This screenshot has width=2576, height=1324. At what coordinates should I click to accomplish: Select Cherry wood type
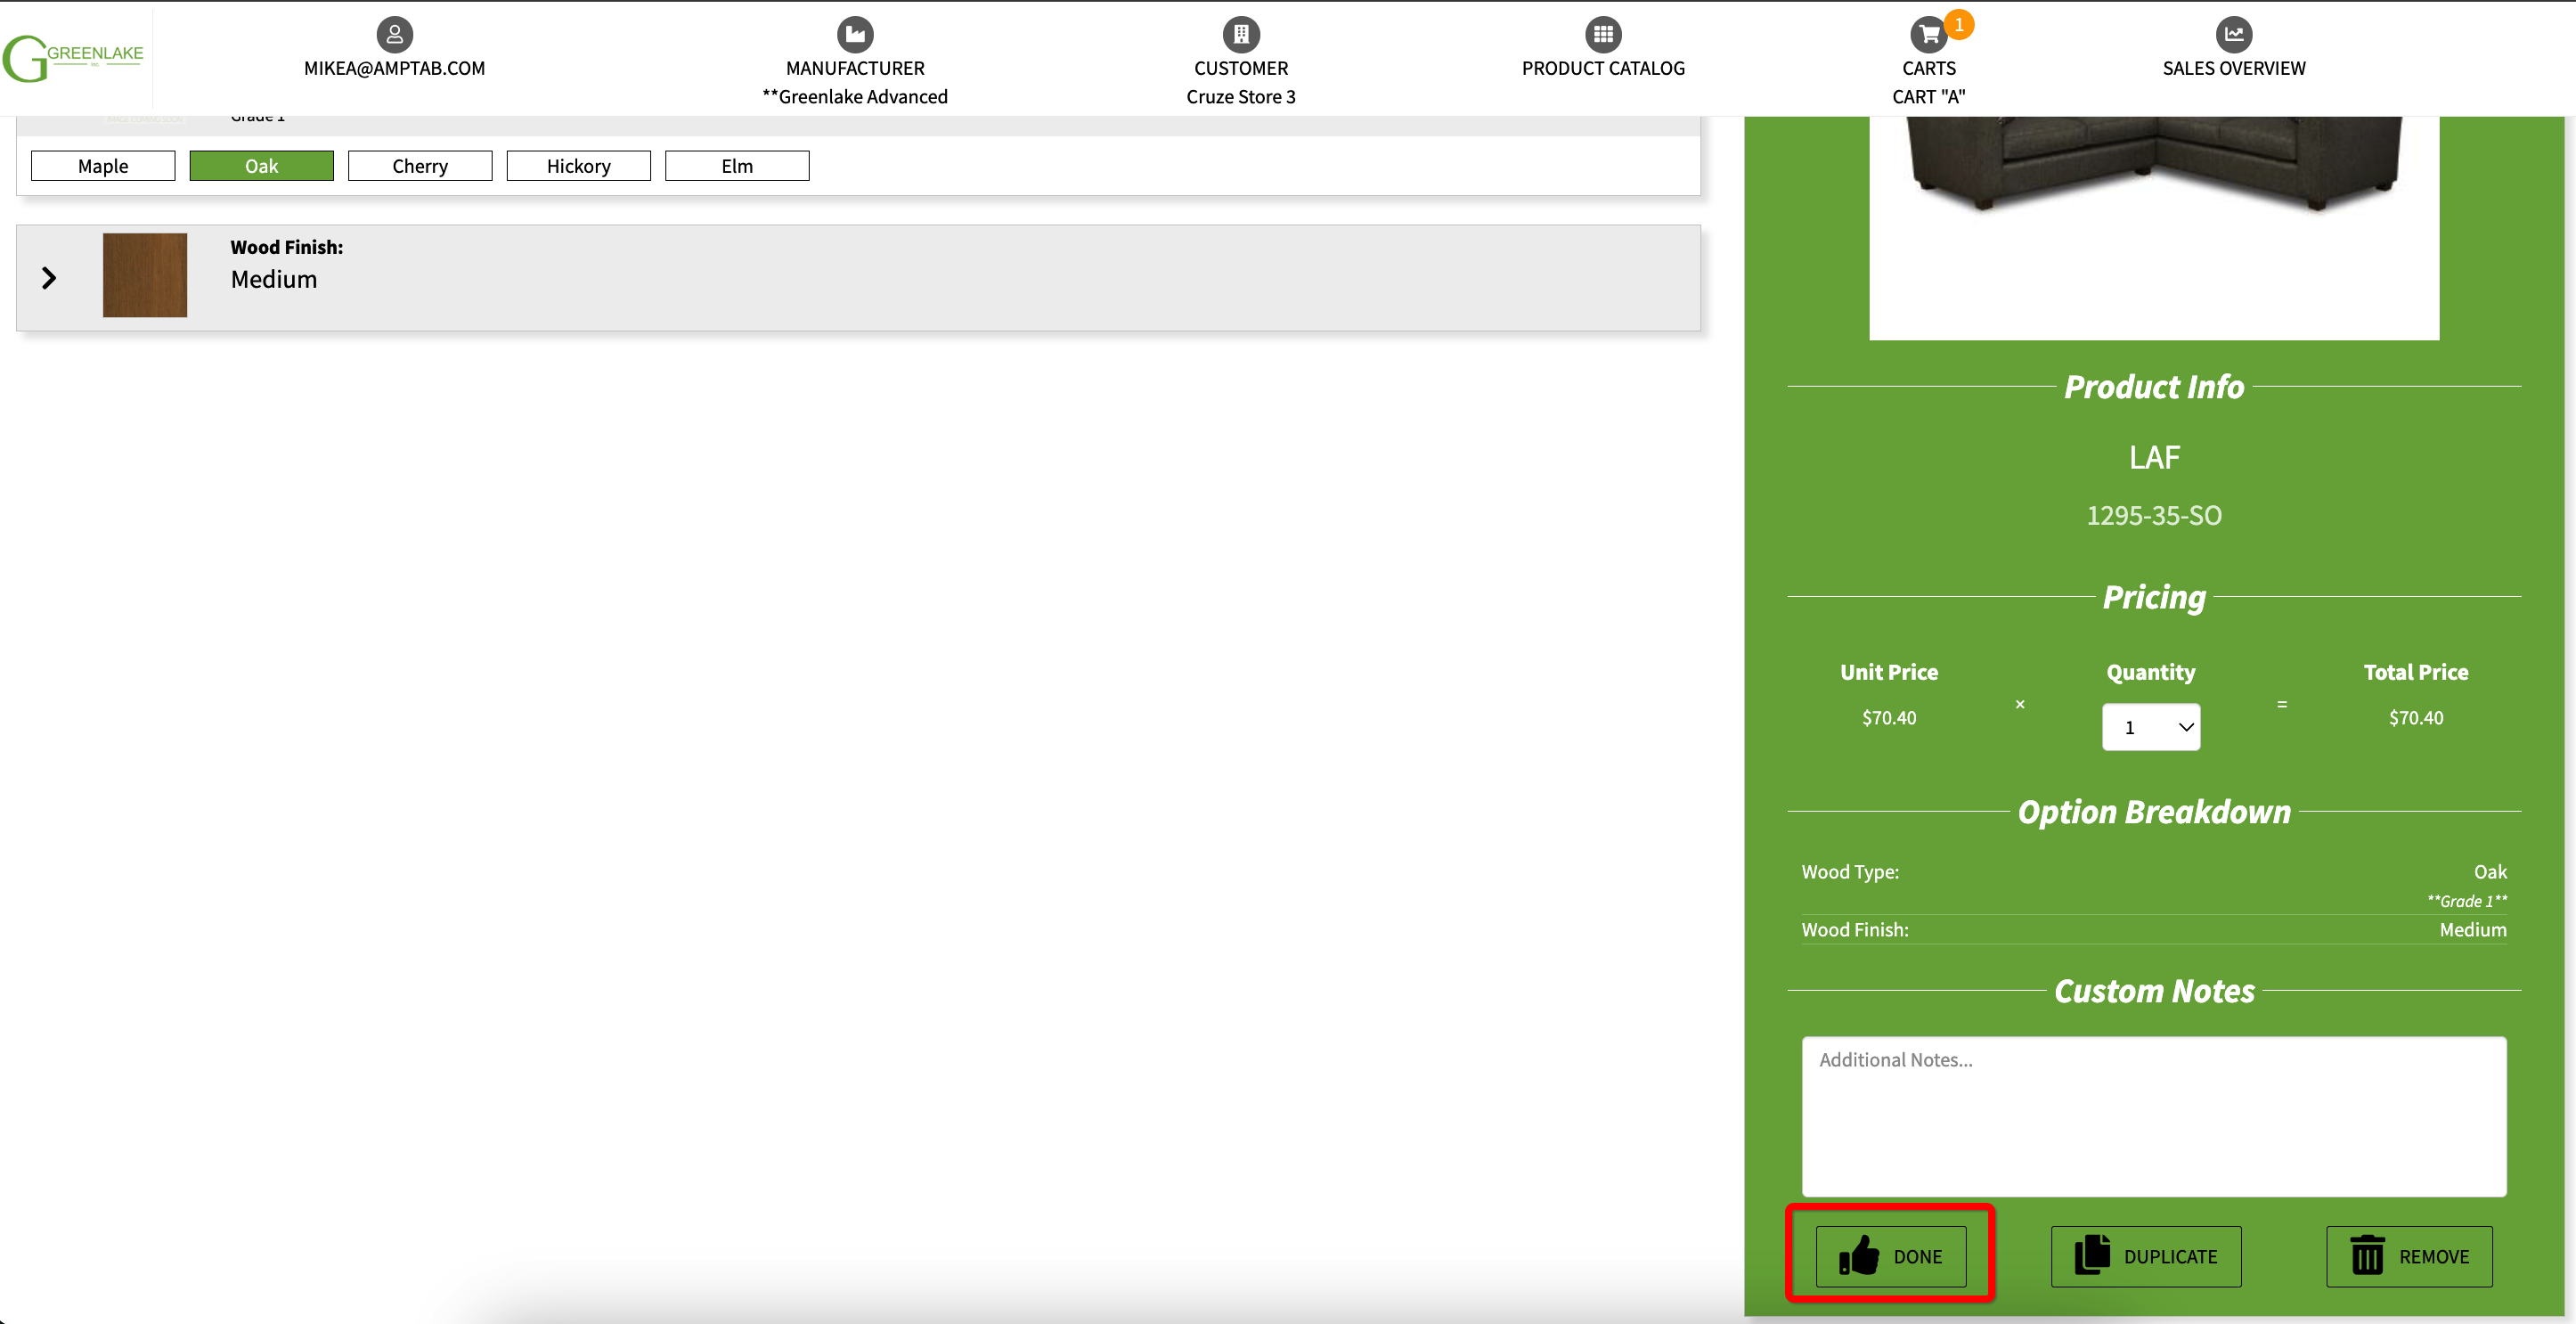[420, 166]
